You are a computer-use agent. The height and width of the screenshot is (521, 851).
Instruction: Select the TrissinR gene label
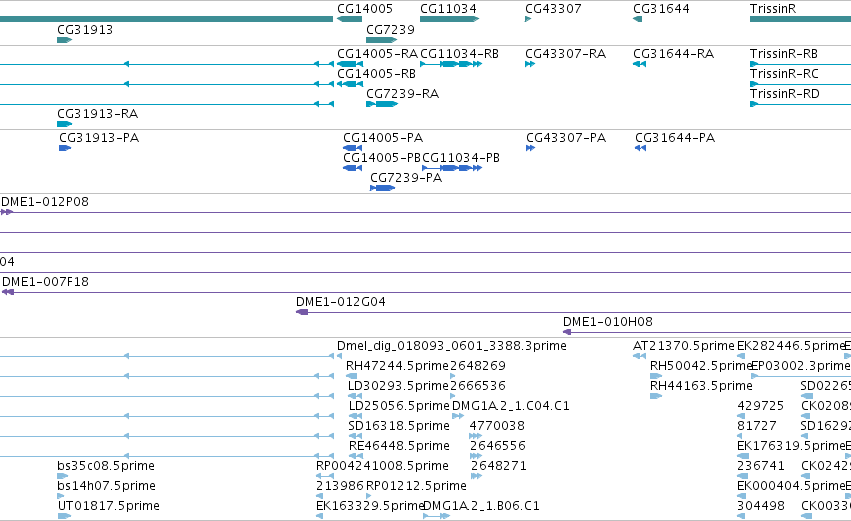click(773, 9)
